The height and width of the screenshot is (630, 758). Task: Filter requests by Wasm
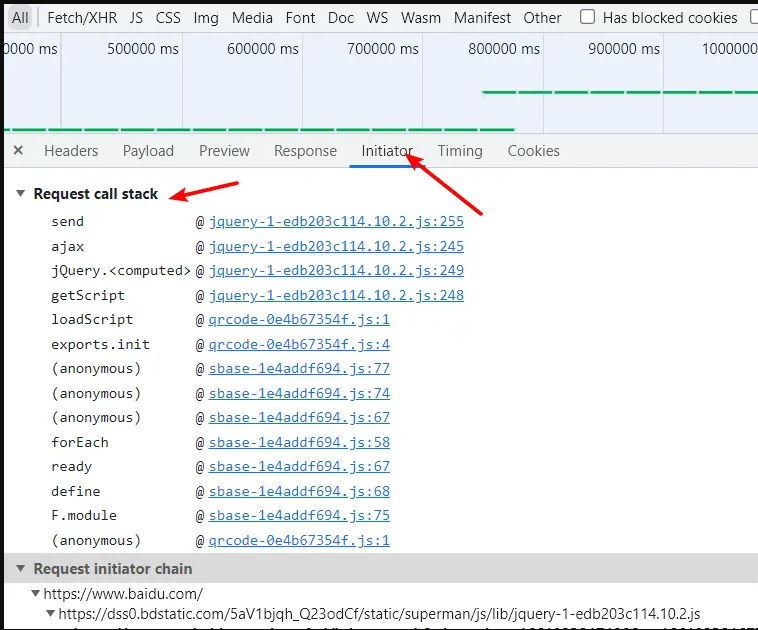pos(421,18)
